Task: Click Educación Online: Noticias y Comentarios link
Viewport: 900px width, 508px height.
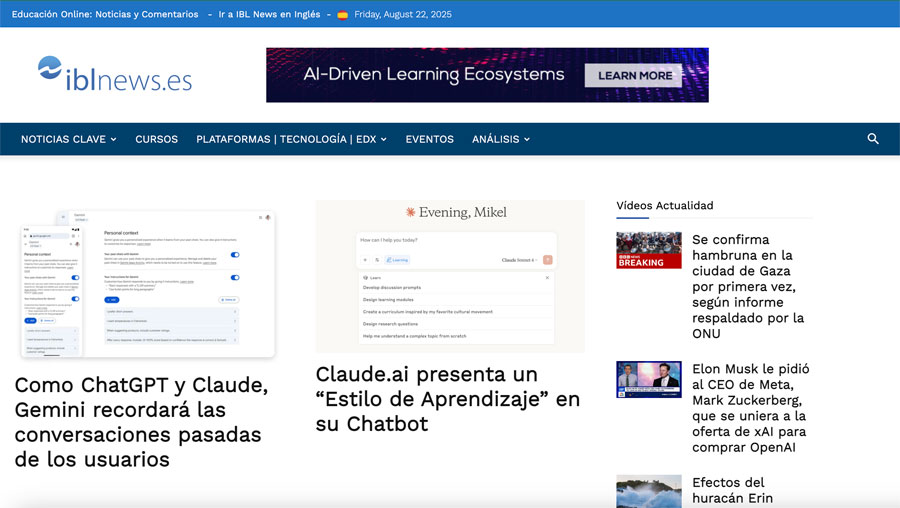Action: (105, 14)
